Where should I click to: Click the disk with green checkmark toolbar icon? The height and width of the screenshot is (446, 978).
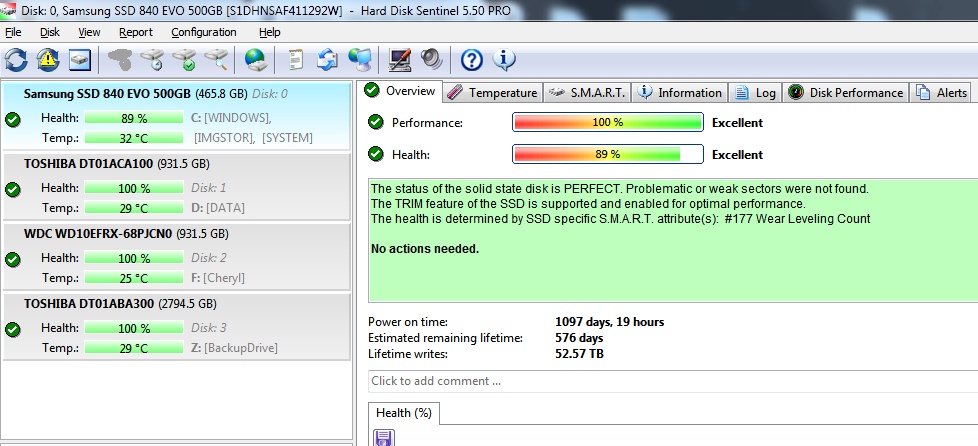[185, 60]
